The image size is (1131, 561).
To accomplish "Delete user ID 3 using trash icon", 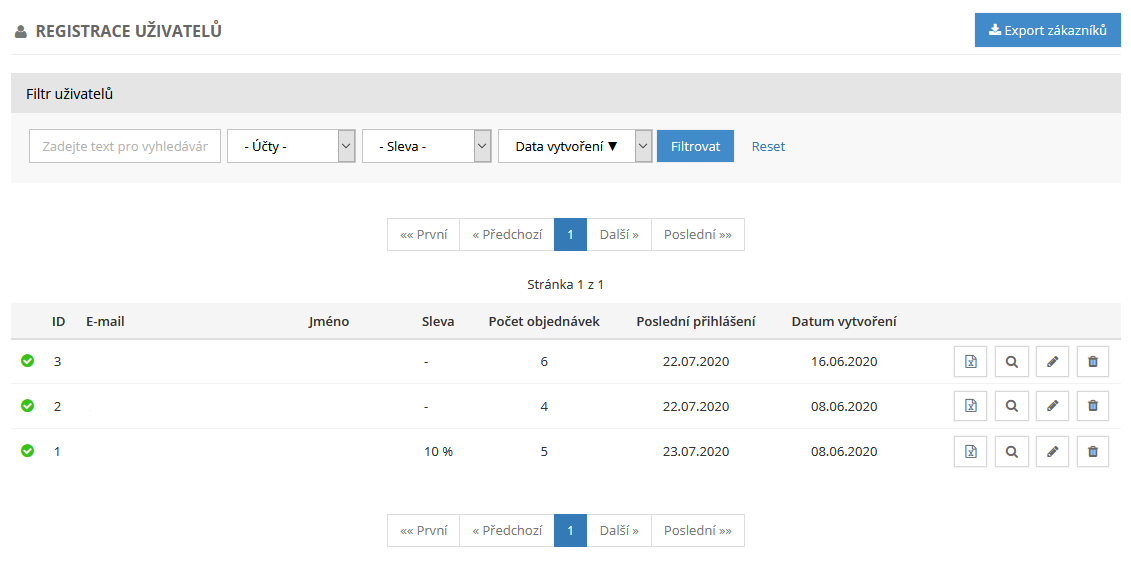I will (1092, 361).
